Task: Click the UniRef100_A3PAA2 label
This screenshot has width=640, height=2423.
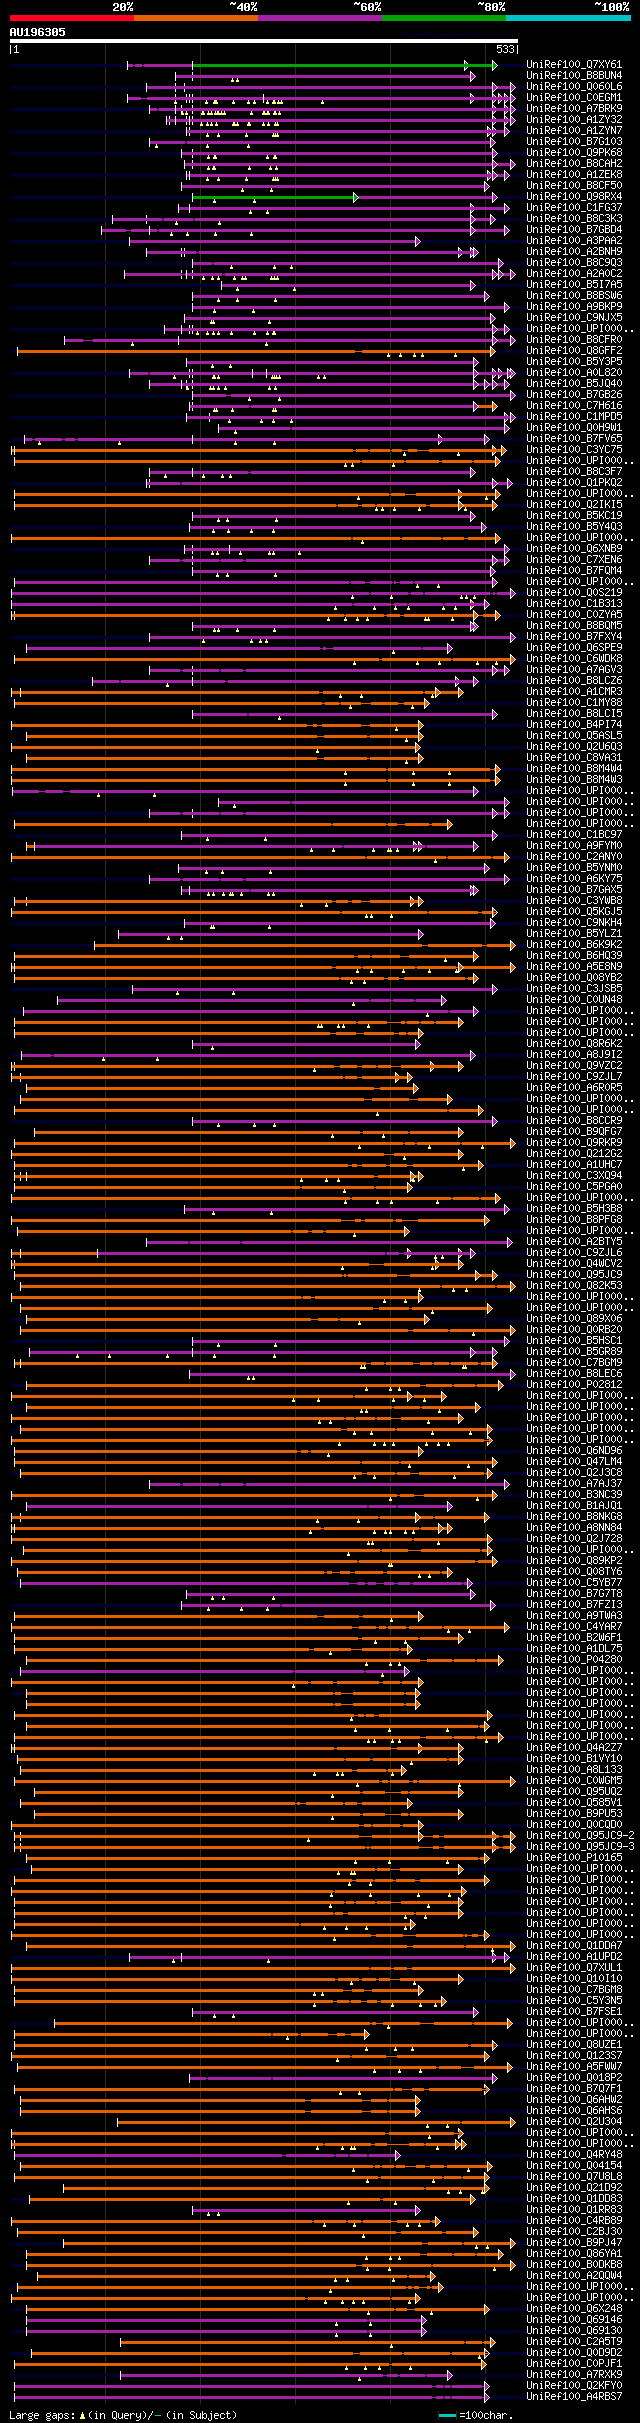Action: tap(574, 241)
